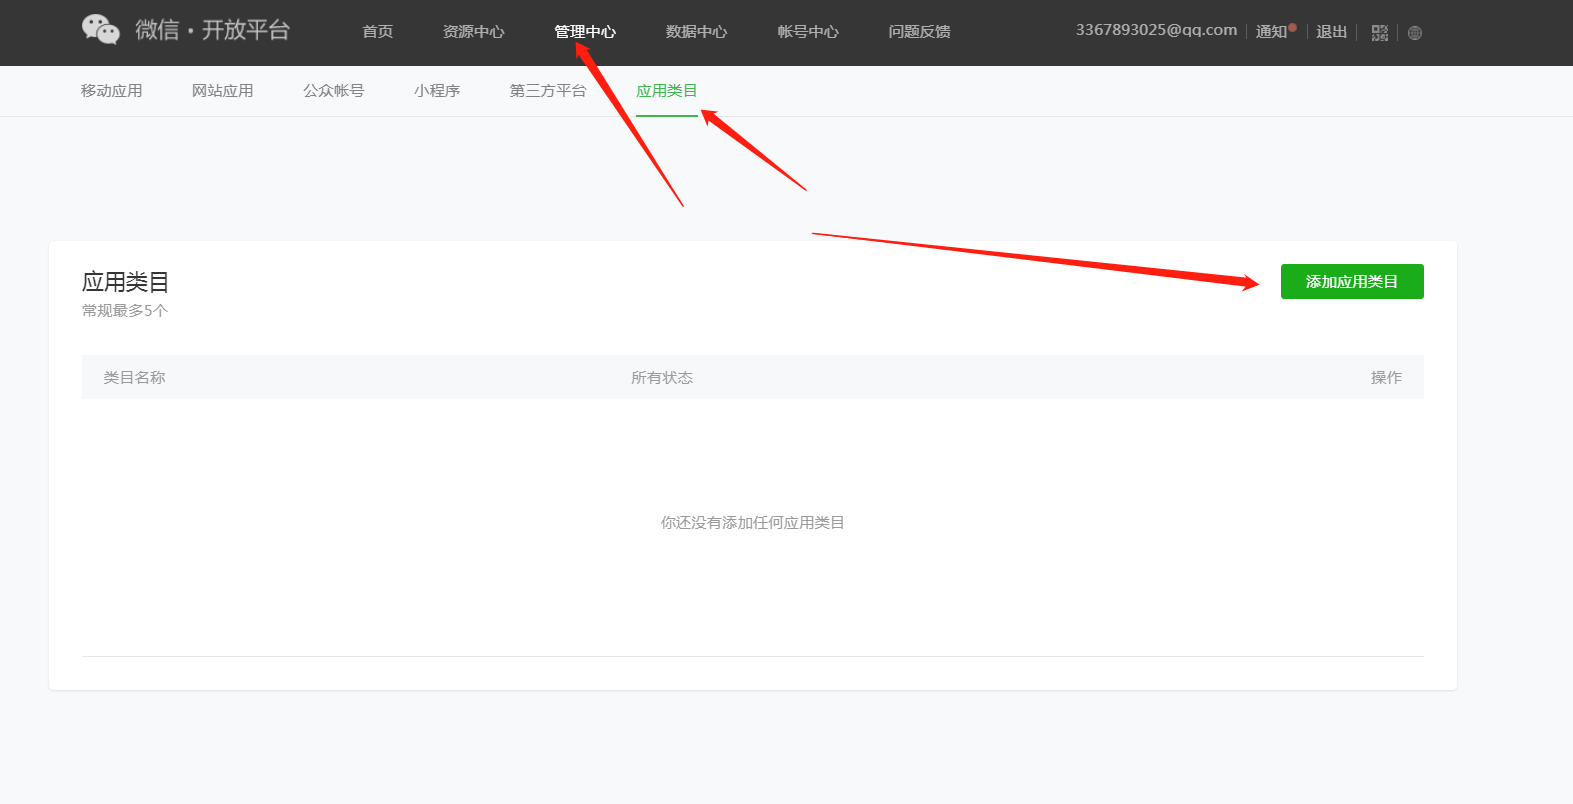This screenshot has width=1573, height=804.
Task: Open 数据中心 in top navigation
Action: pos(696,32)
